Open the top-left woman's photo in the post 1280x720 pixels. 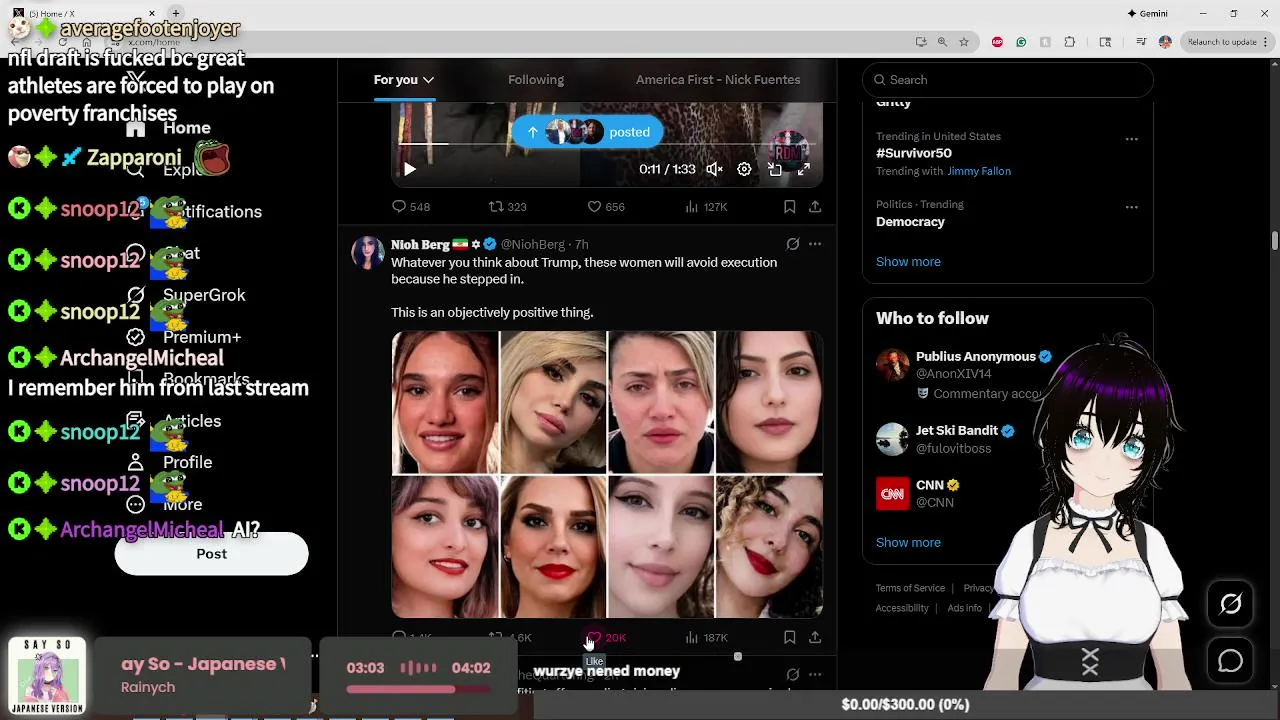coord(445,402)
